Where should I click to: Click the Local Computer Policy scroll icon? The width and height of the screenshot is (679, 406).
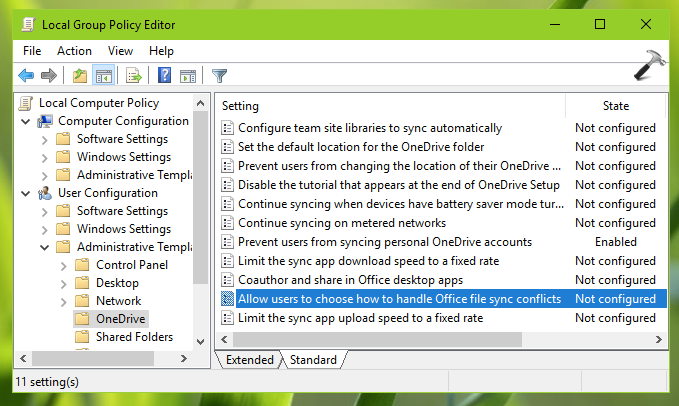(x=26, y=103)
